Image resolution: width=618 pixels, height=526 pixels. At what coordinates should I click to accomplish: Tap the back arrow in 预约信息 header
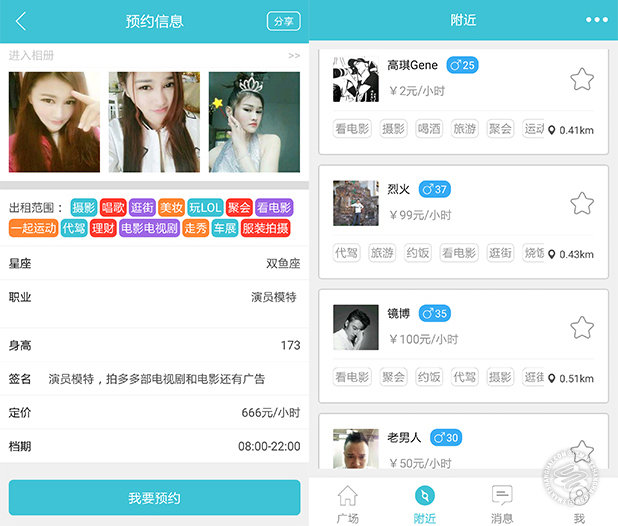21,21
